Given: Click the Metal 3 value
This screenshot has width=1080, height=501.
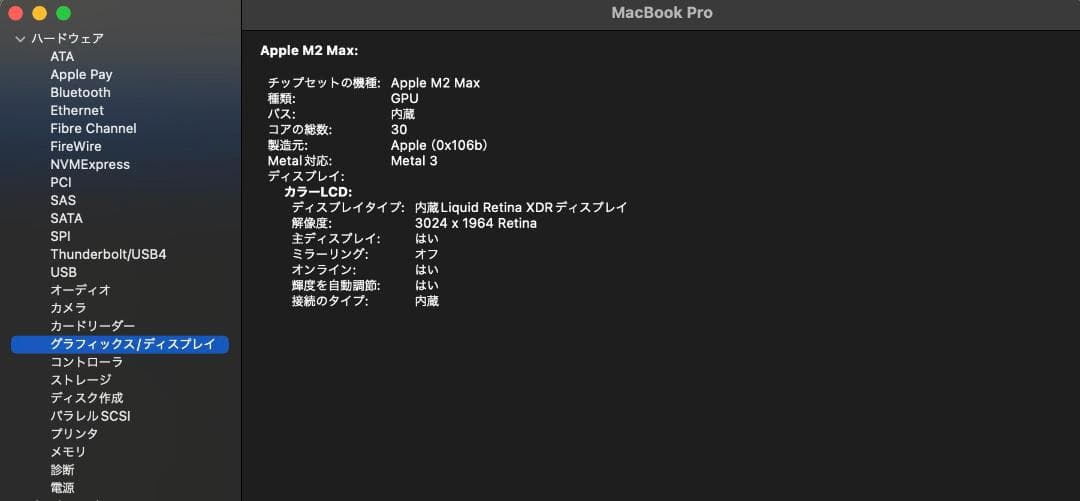Looking at the screenshot, I should point(414,161).
